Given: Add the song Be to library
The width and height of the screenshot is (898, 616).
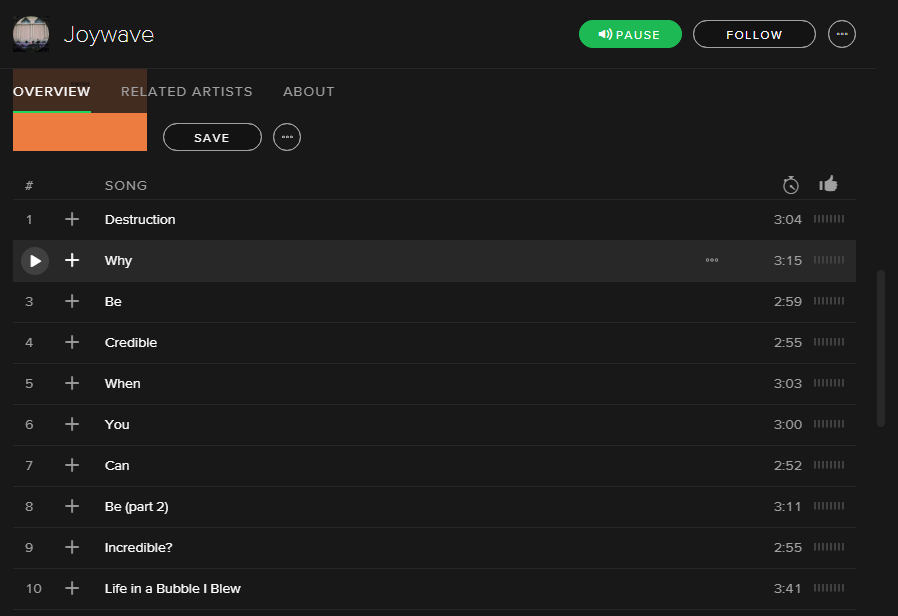Looking at the screenshot, I should coord(72,301).
